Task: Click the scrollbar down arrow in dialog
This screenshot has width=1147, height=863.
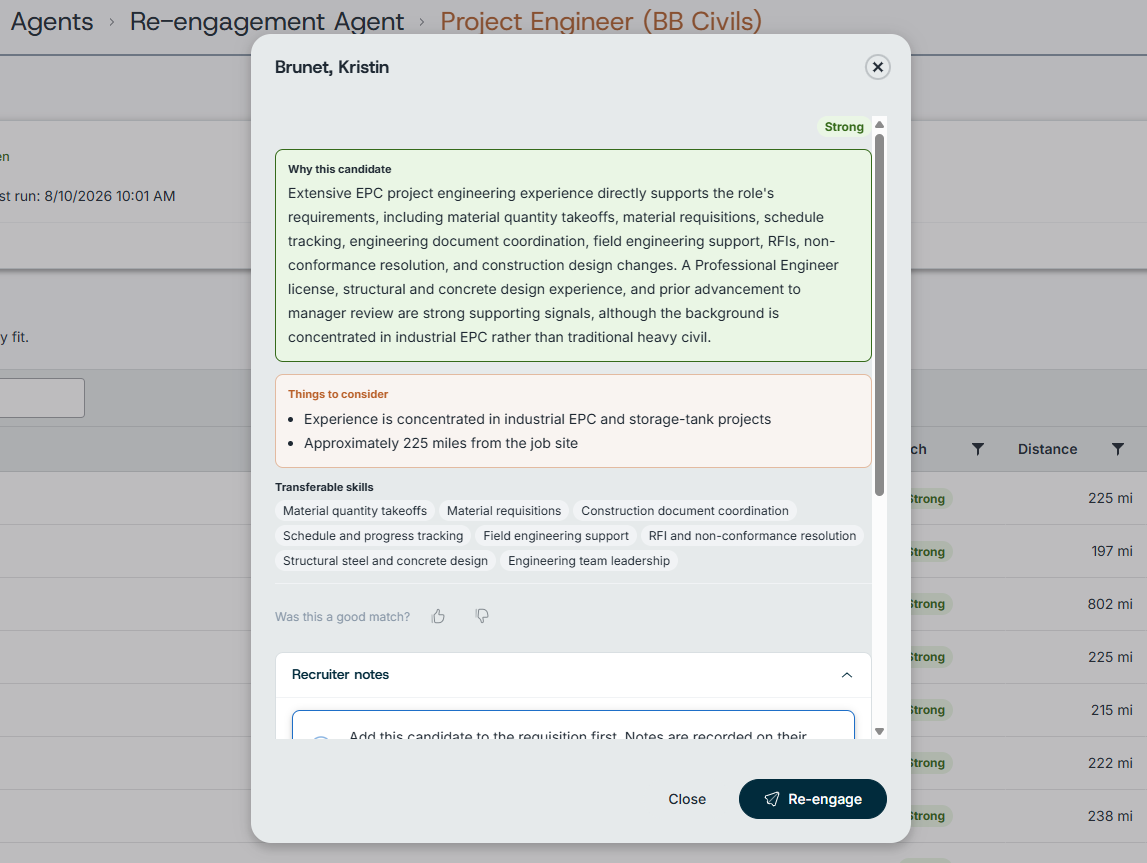Action: click(879, 731)
